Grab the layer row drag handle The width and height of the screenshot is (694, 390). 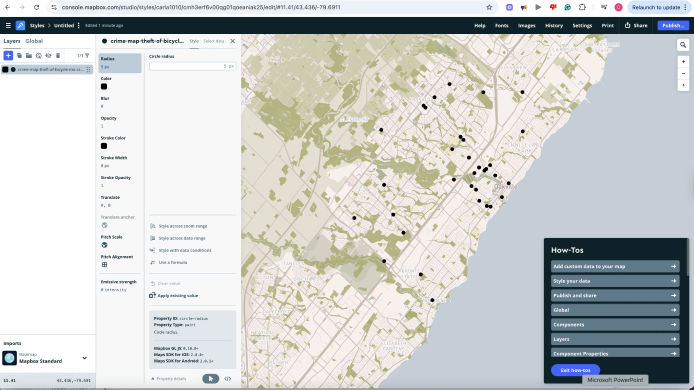[x=89, y=70]
